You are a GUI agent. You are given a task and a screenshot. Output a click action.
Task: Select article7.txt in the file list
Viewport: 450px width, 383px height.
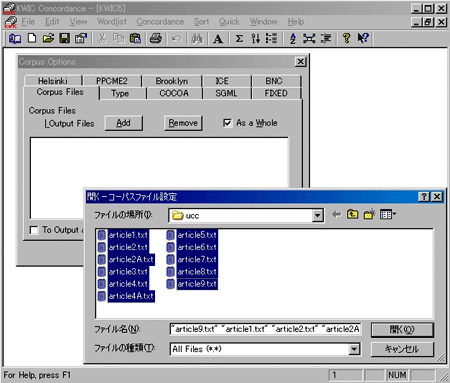(x=192, y=260)
